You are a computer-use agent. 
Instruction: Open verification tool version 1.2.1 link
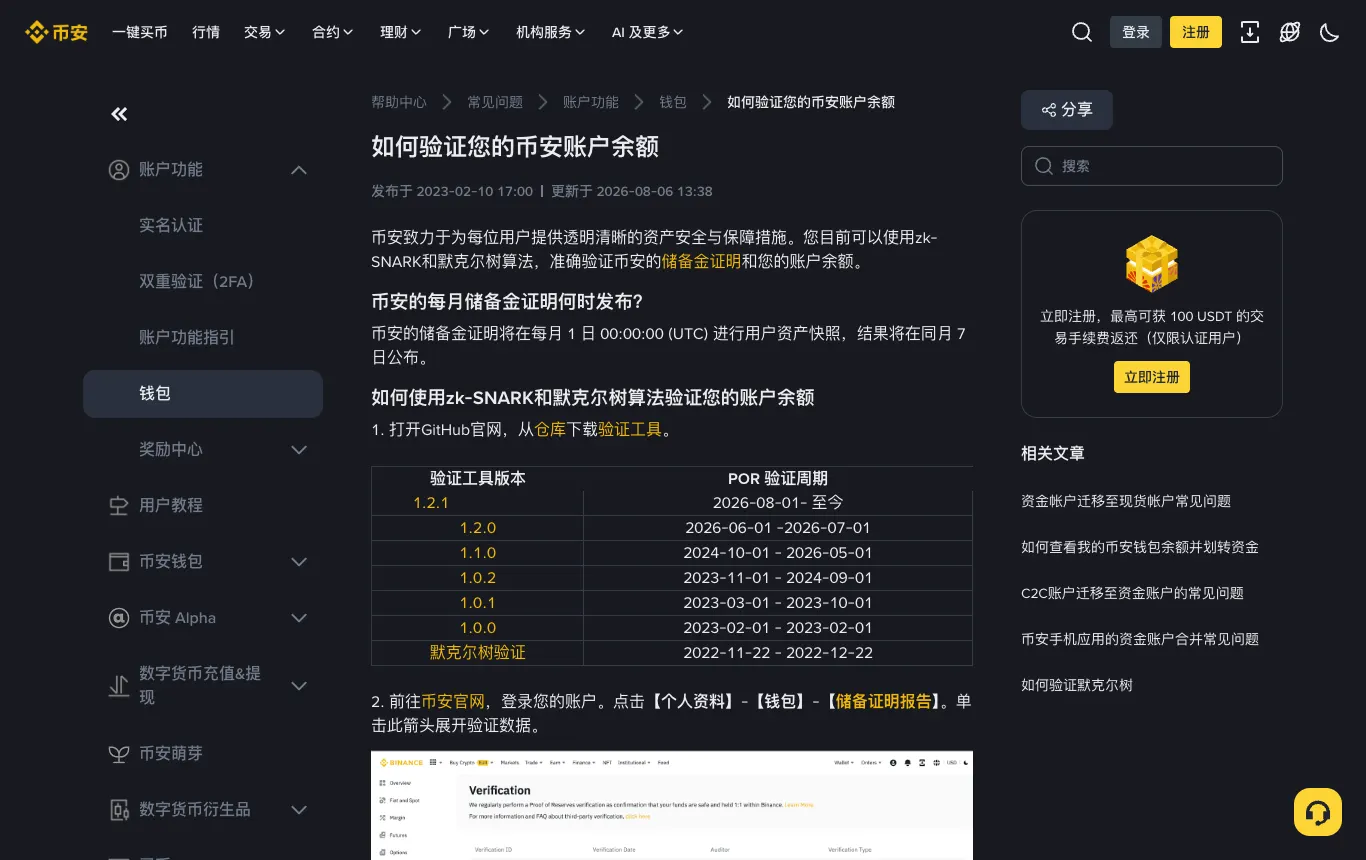(x=431, y=503)
